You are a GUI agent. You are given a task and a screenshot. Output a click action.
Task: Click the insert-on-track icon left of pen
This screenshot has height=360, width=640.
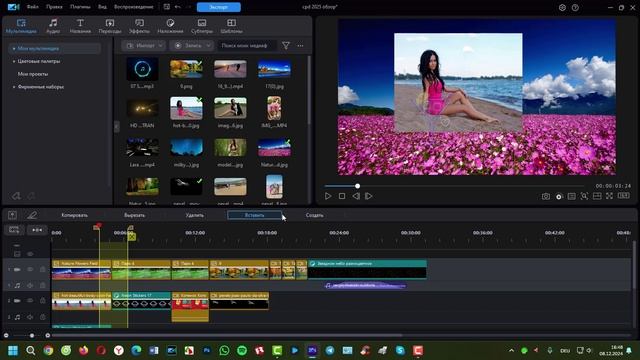(12, 215)
